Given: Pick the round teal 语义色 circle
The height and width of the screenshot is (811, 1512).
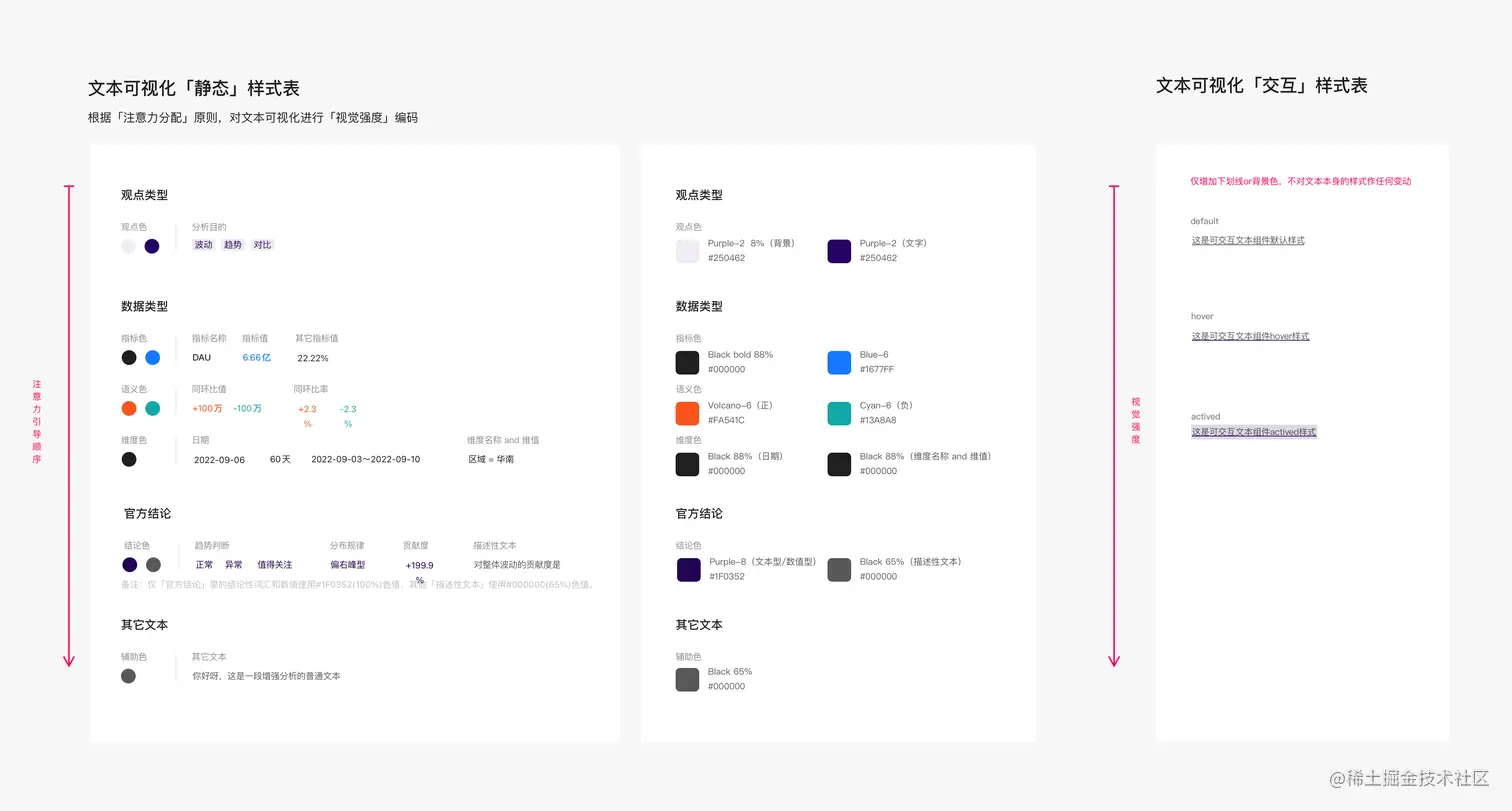Looking at the screenshot, I should tap(153, 409).
